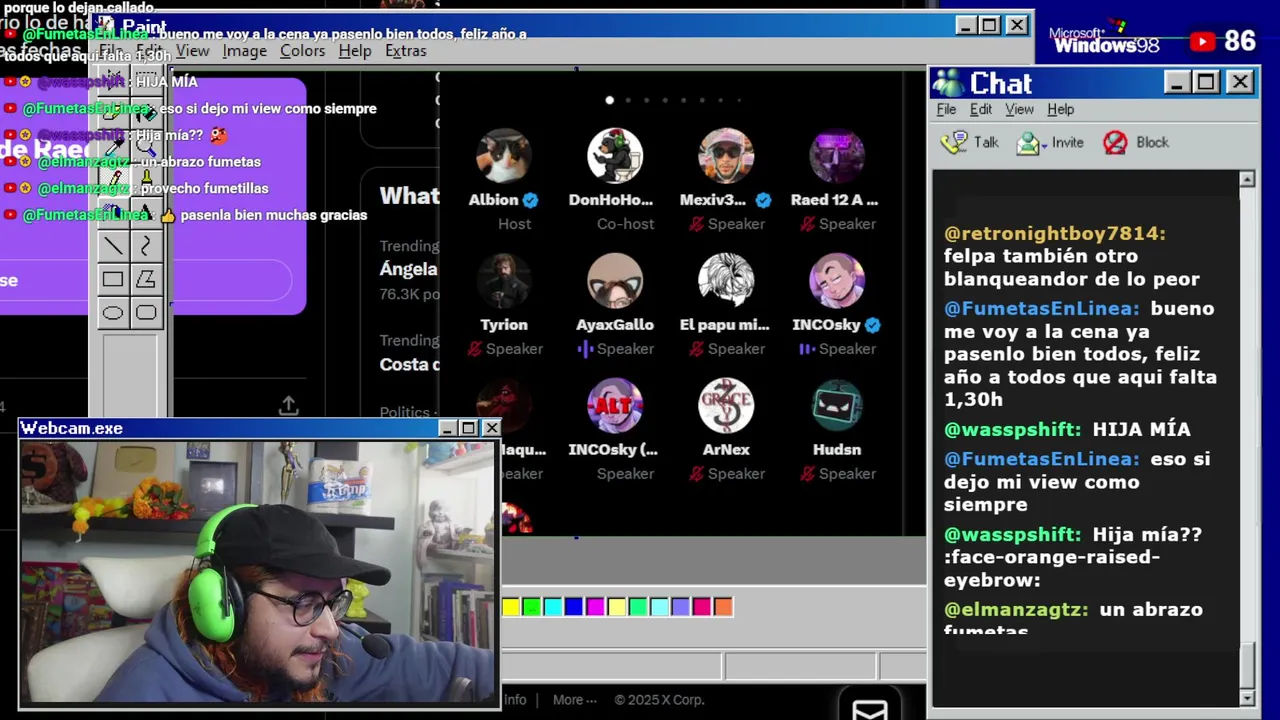This screenshot has width=1280, height=720.
Task: Minimize the Chat window
Action: click(x=1177, y=82)
